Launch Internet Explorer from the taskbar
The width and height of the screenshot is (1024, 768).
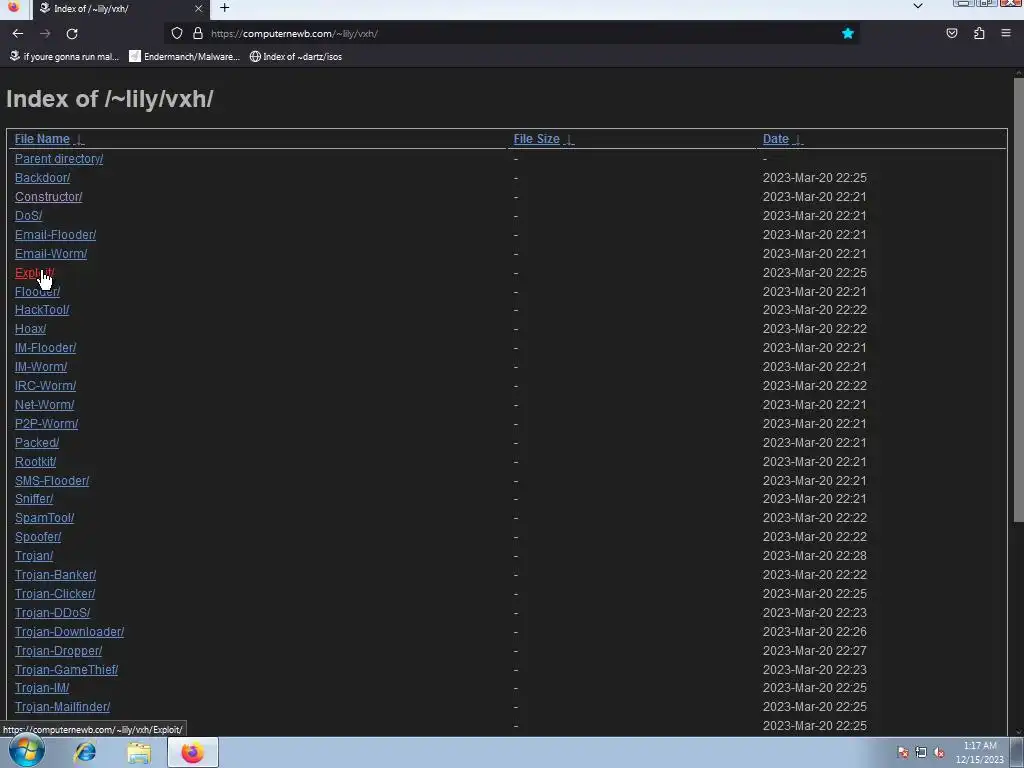[85, 753]
